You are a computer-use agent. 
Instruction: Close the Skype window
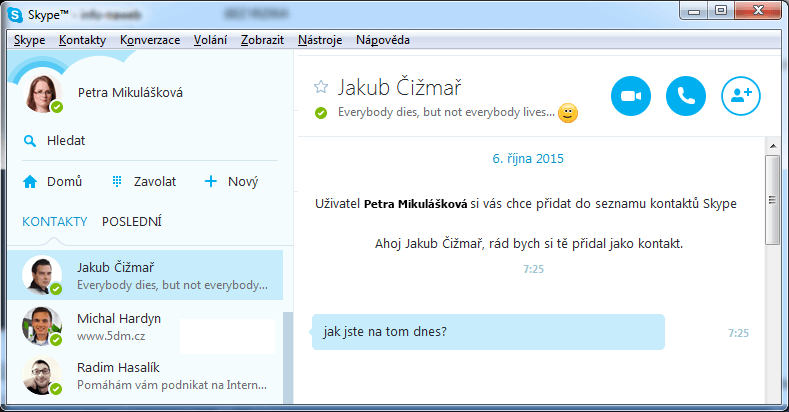point(758,11)
